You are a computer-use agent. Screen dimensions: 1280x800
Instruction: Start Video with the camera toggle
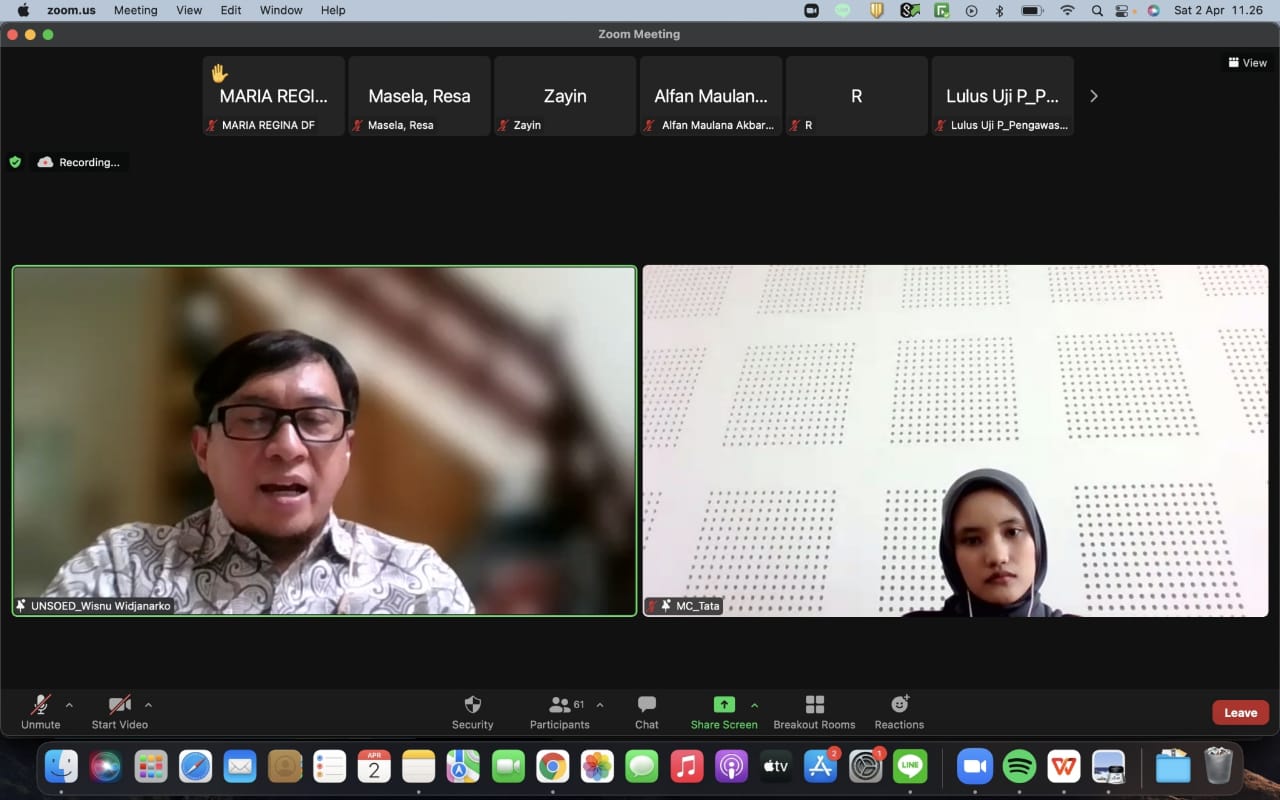(x=119, y=705)
